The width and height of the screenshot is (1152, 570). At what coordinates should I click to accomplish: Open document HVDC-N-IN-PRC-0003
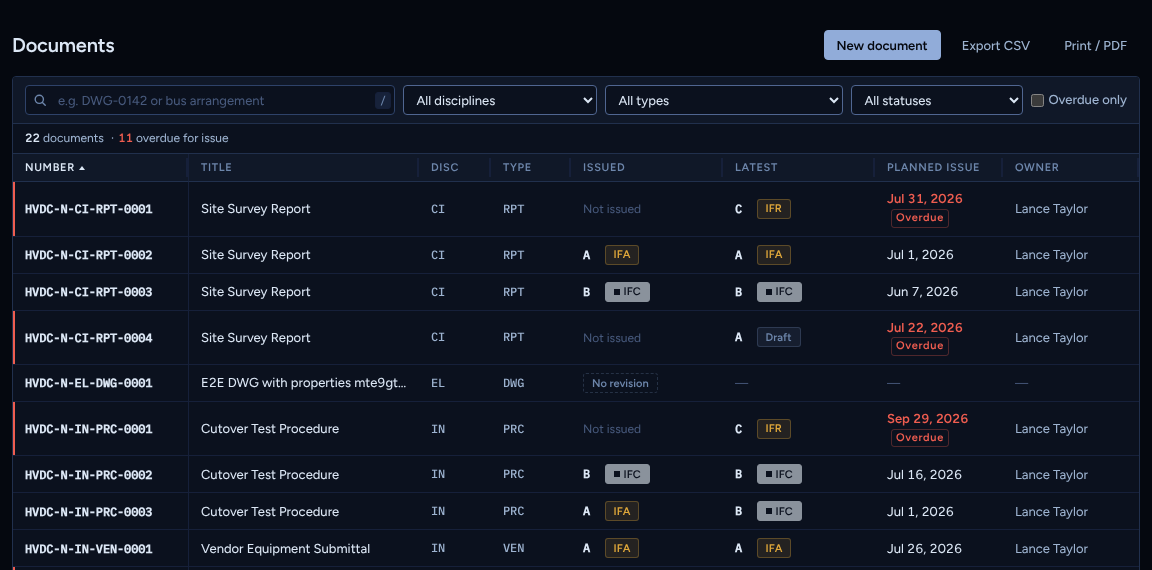[88, 512]
